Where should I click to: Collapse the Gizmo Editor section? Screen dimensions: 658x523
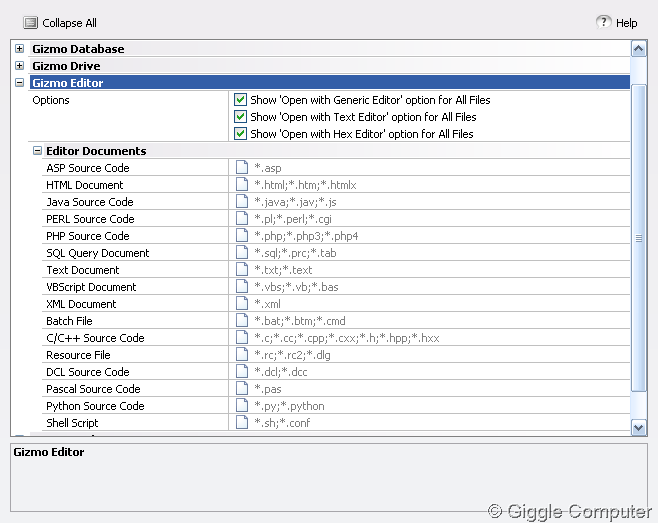19,82
